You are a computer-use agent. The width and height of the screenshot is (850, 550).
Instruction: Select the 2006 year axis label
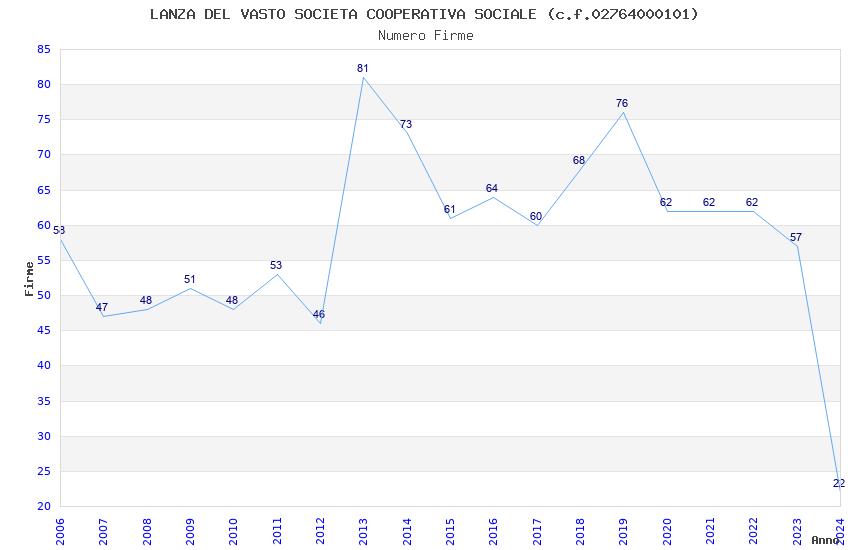(x=60, y=531)
